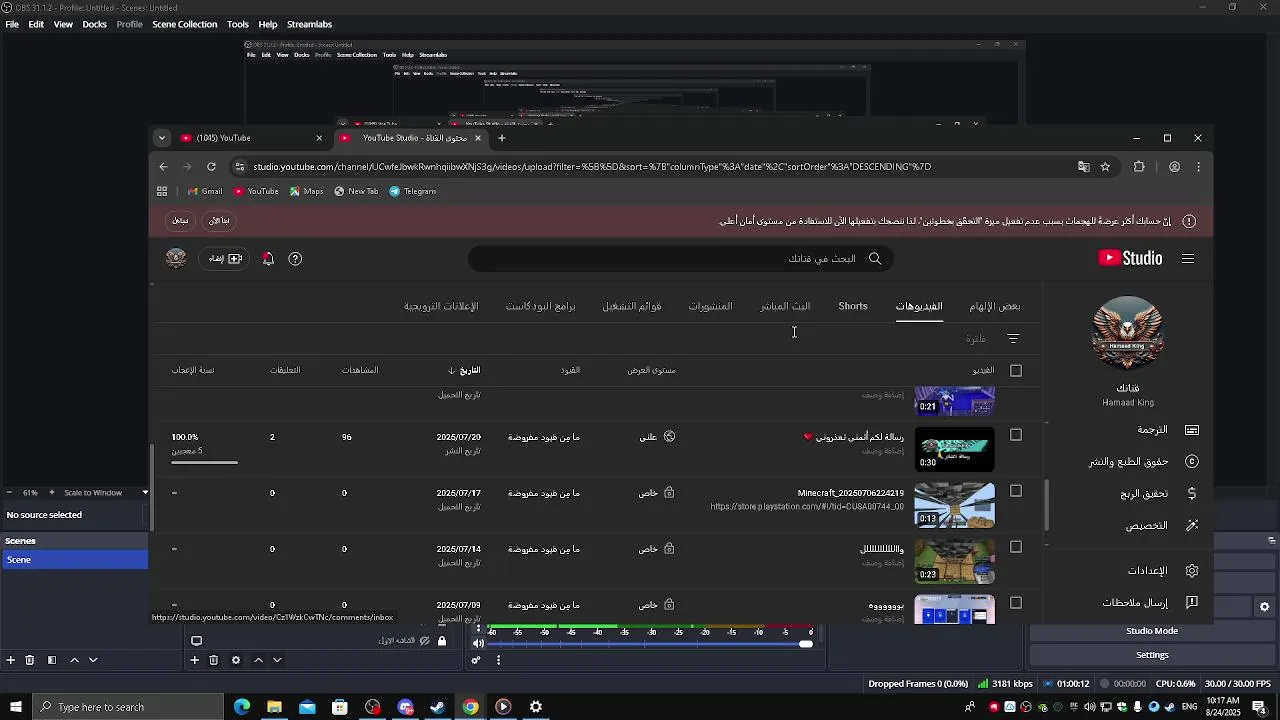The height and width of the screenshot is (720, 1280).
Task: Open advanced audio properties gears icon
Action: click(476, 660)
